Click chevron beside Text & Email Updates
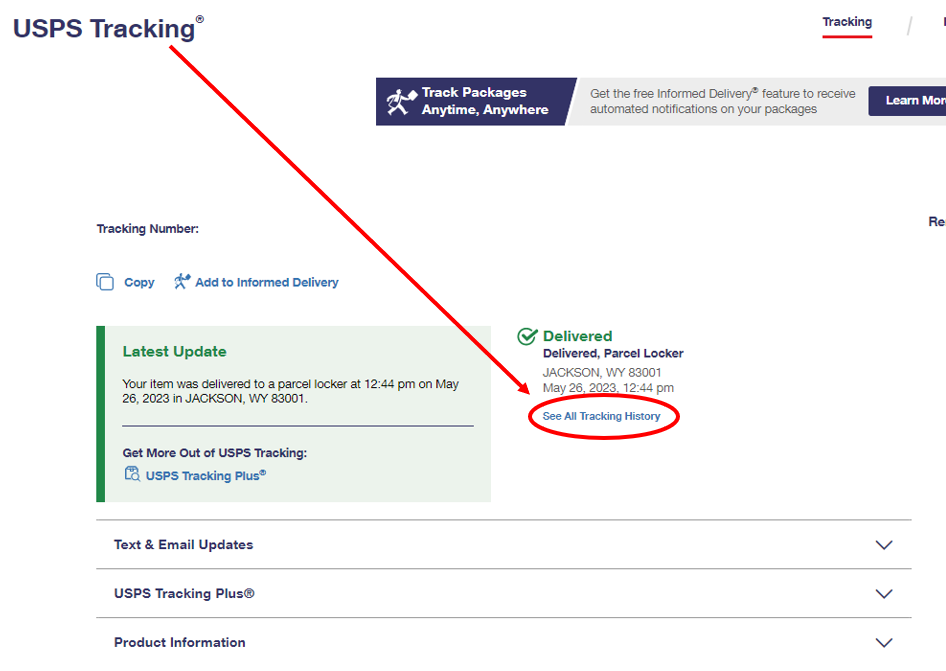The width and height of the screenshot is (946, 671). [x=884, y=545]
